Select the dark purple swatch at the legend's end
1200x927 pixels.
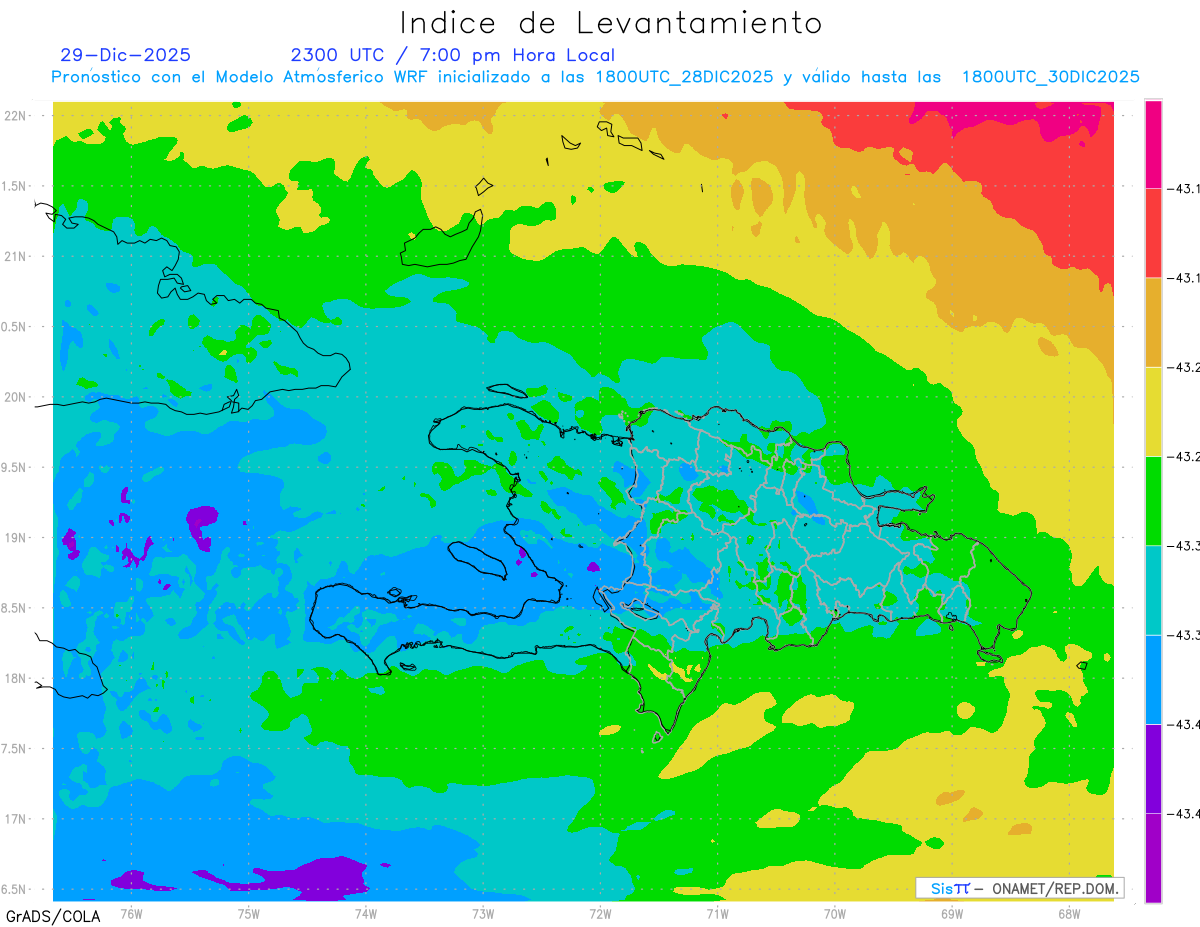click(x=1153, y=857)
